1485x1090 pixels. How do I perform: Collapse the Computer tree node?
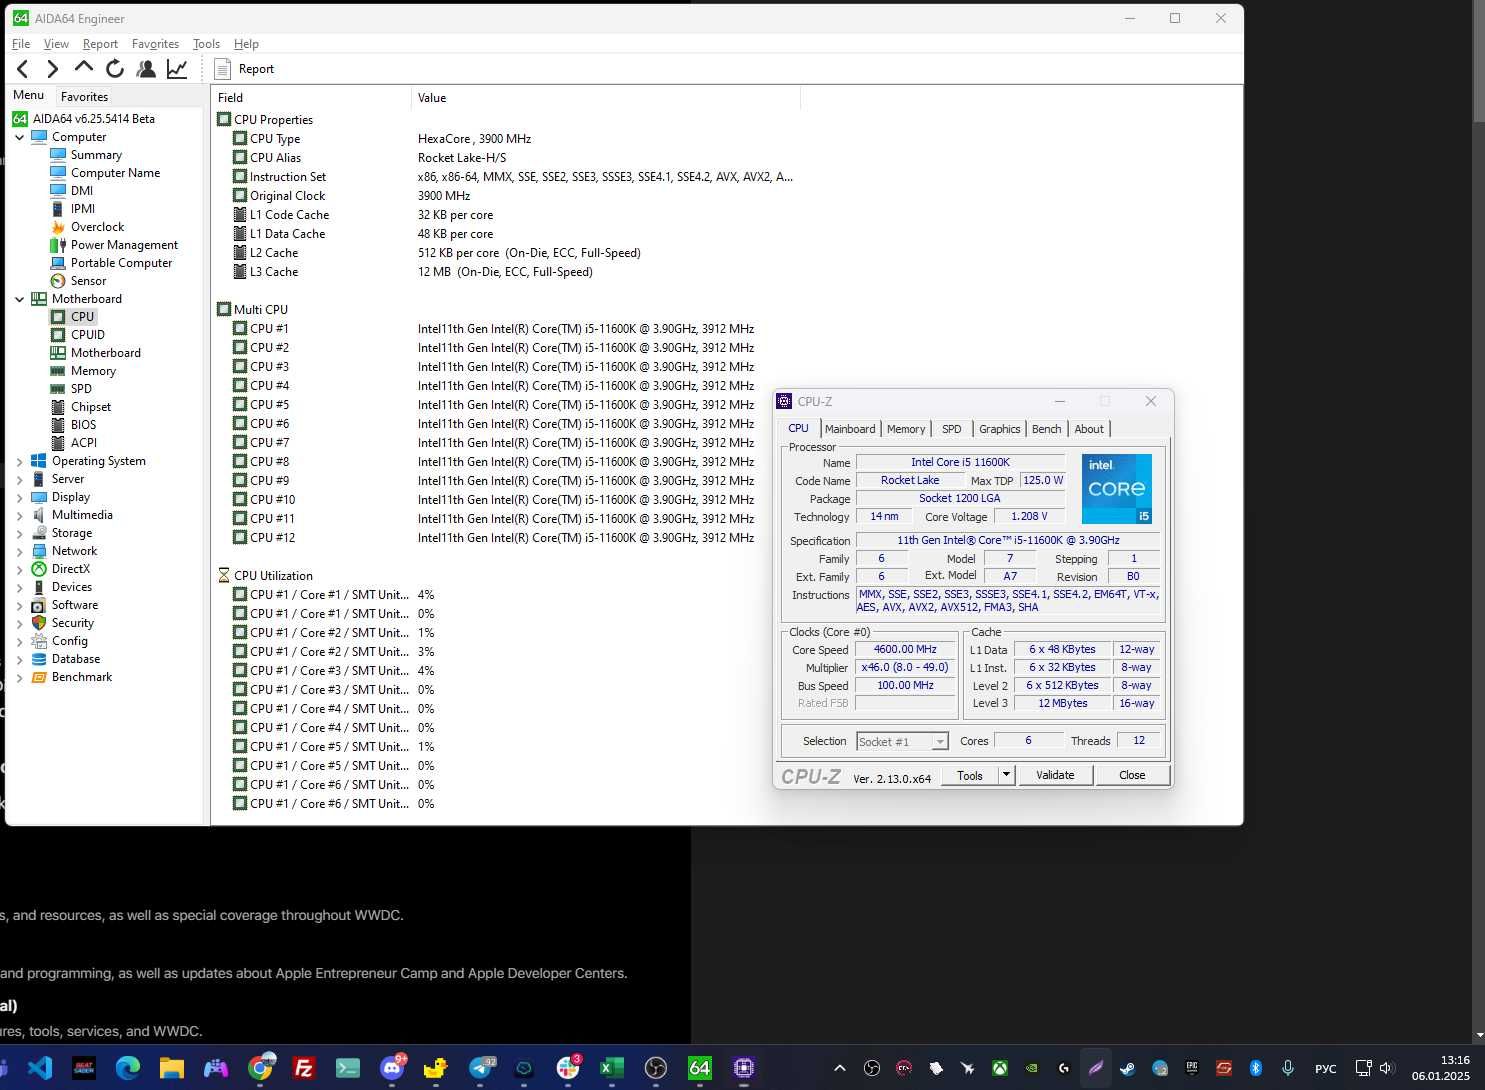click(19, 137)
